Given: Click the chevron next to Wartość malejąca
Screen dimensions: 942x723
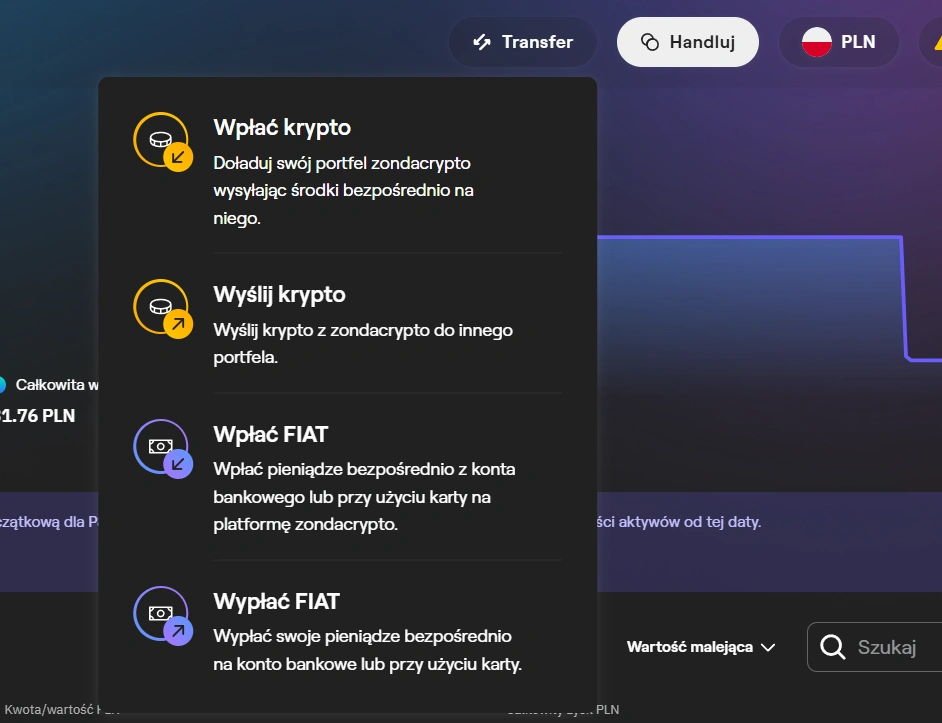Looking at the screenshot, I should click(768, 647).
